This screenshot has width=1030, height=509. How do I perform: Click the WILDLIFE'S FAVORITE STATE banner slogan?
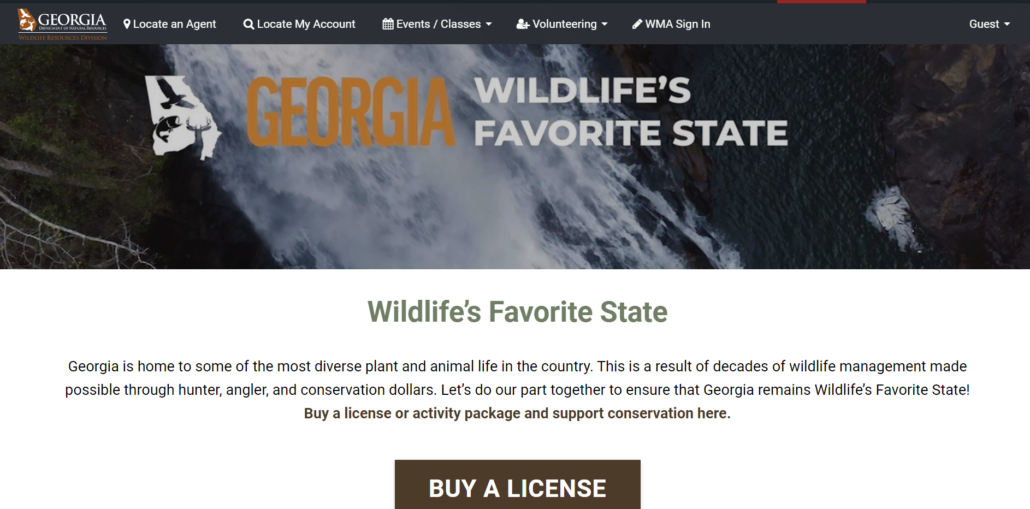[631, 112]
